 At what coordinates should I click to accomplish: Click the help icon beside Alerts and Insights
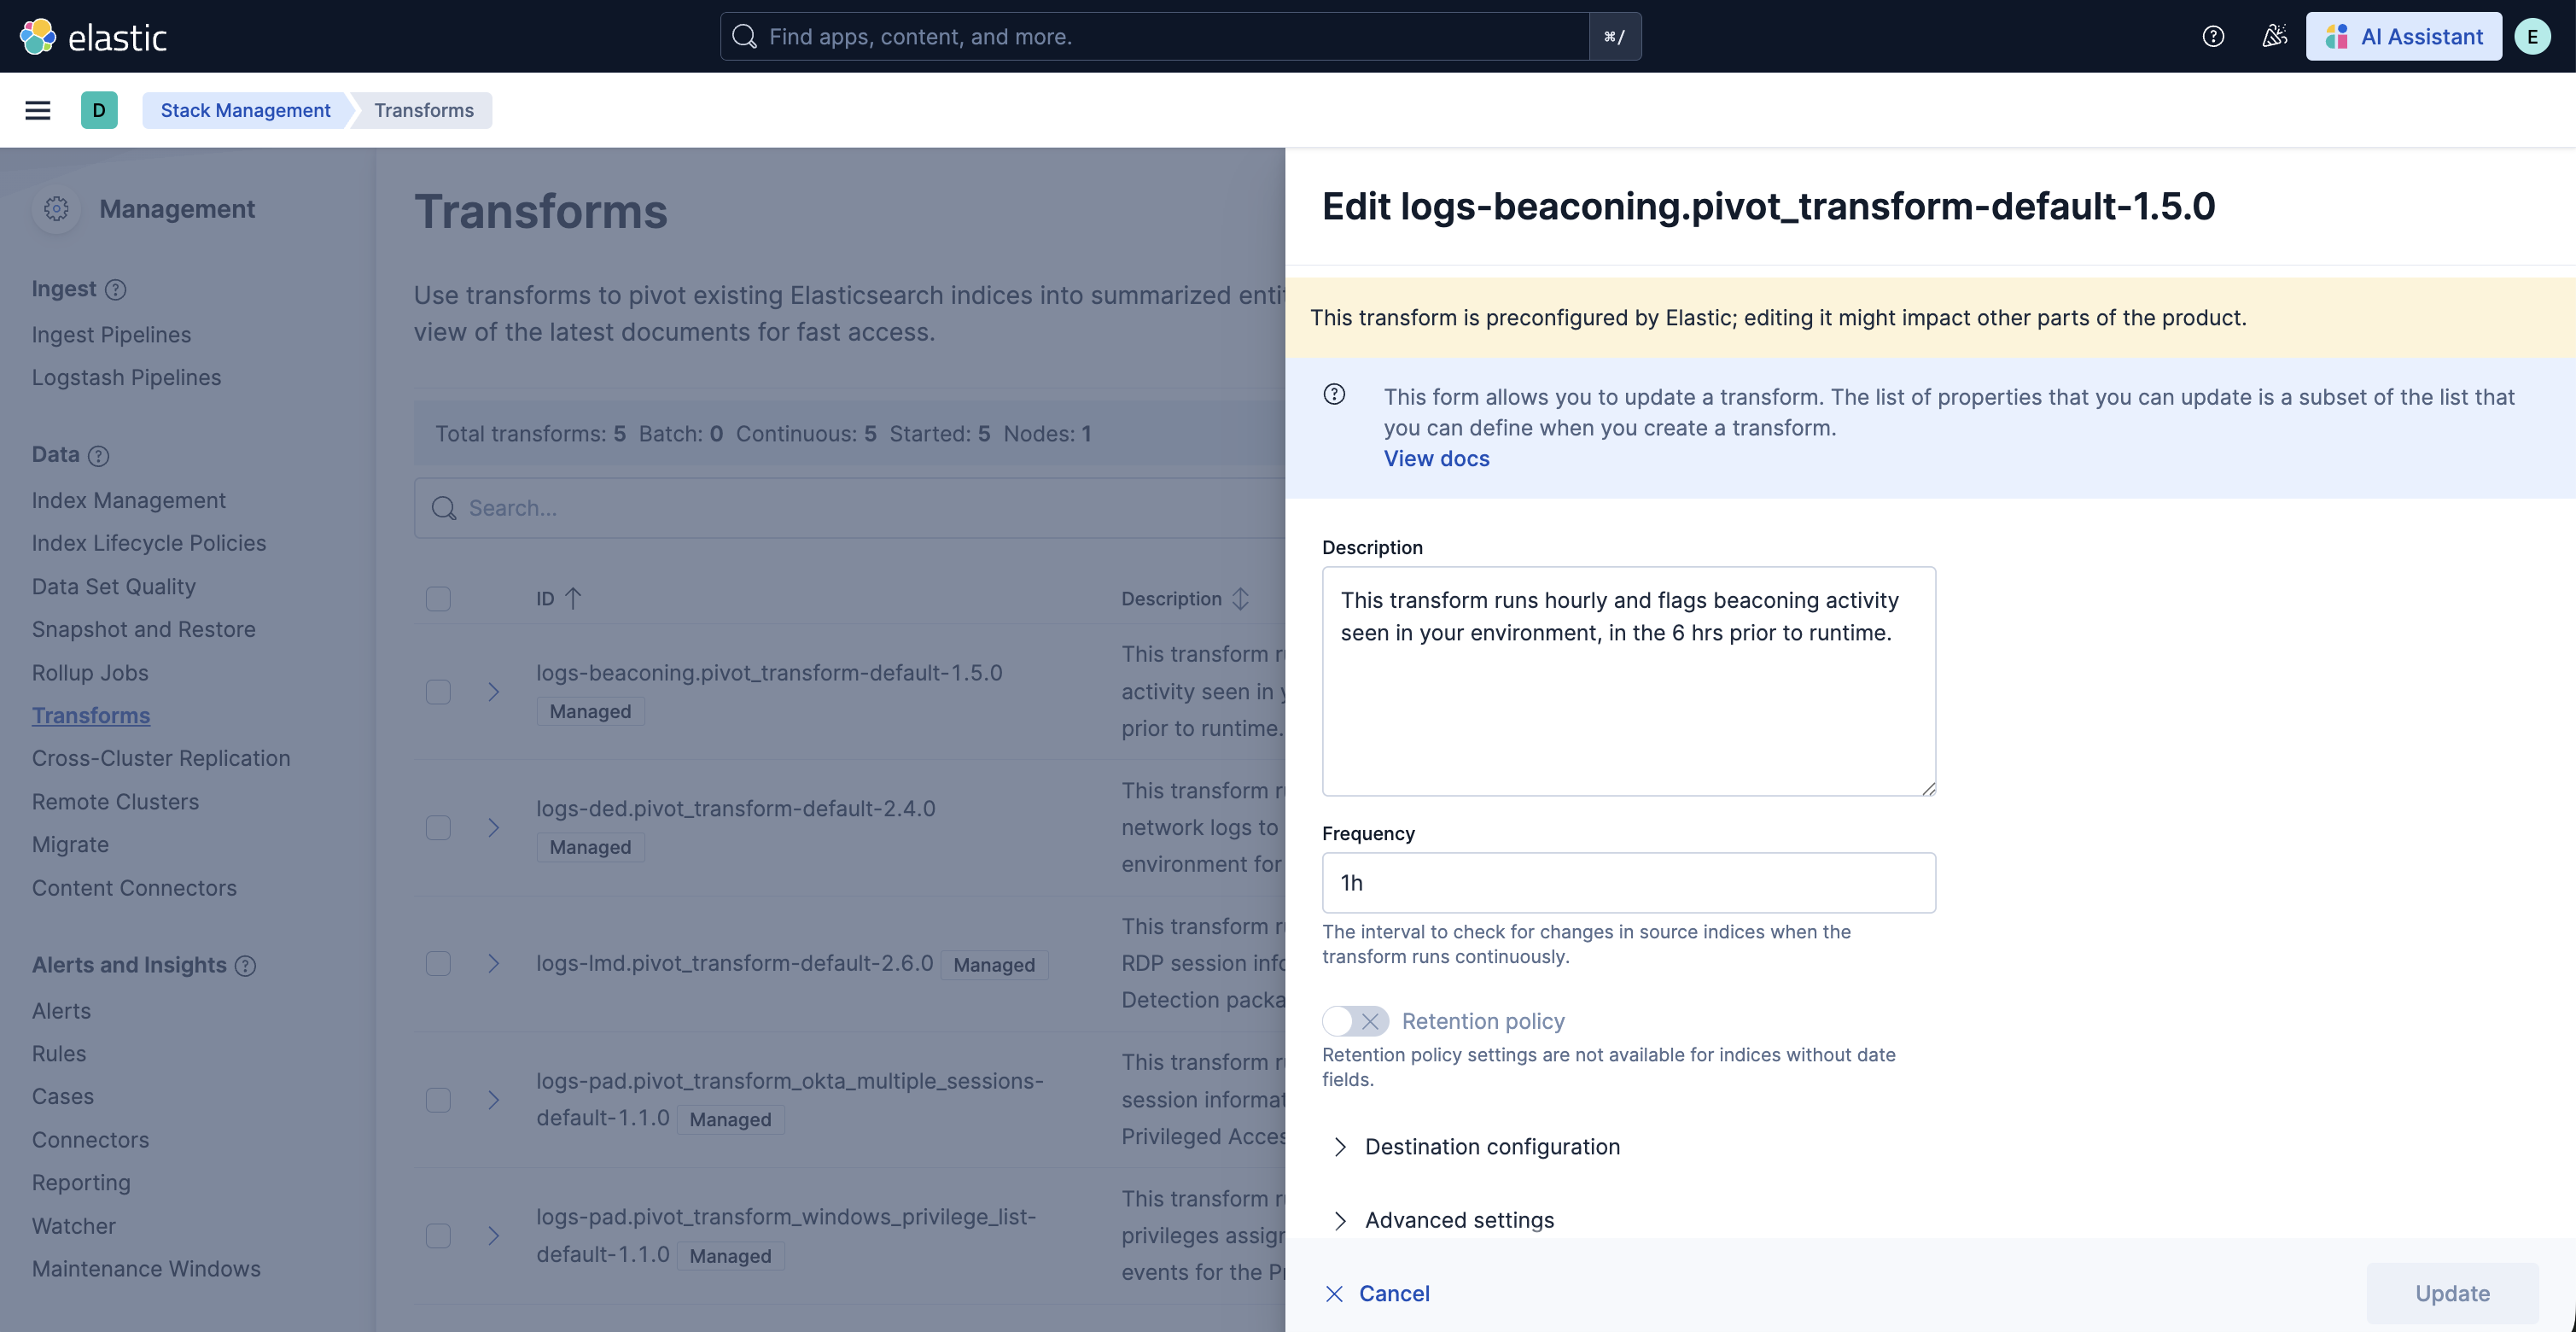tap(245, 966)
